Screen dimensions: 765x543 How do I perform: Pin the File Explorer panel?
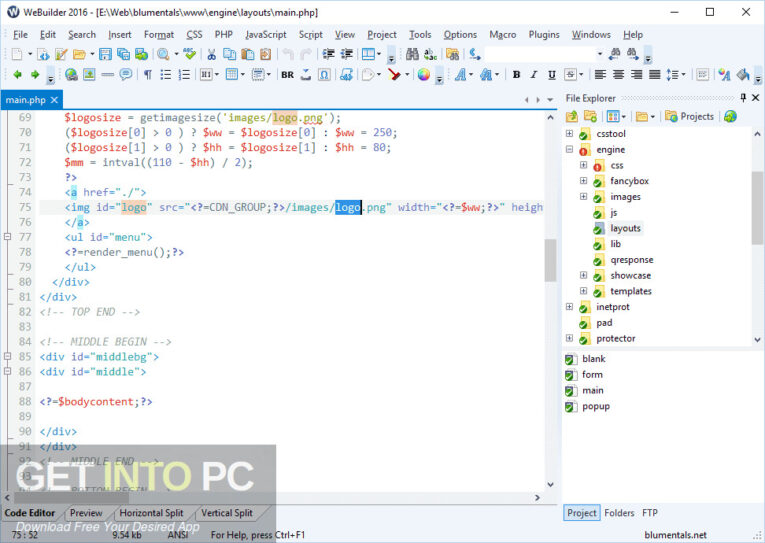pos(743,98)
